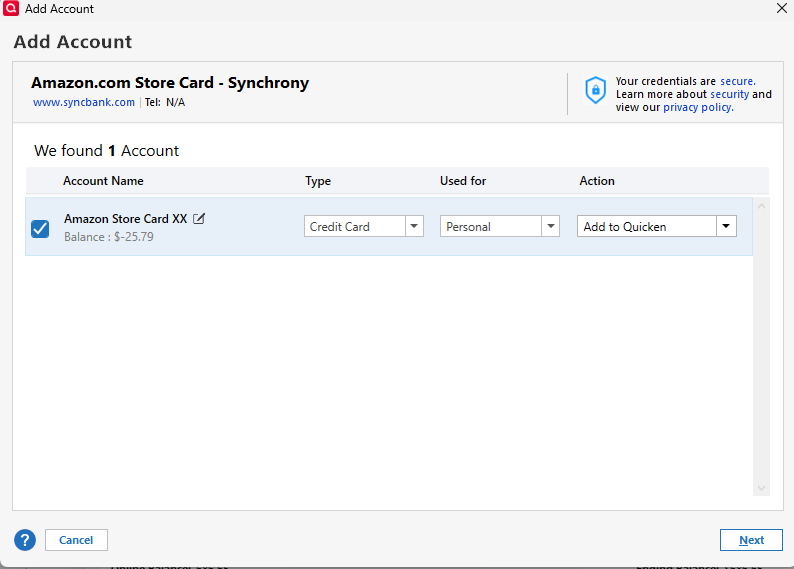Click the Action column header

(x=597, y=181)
